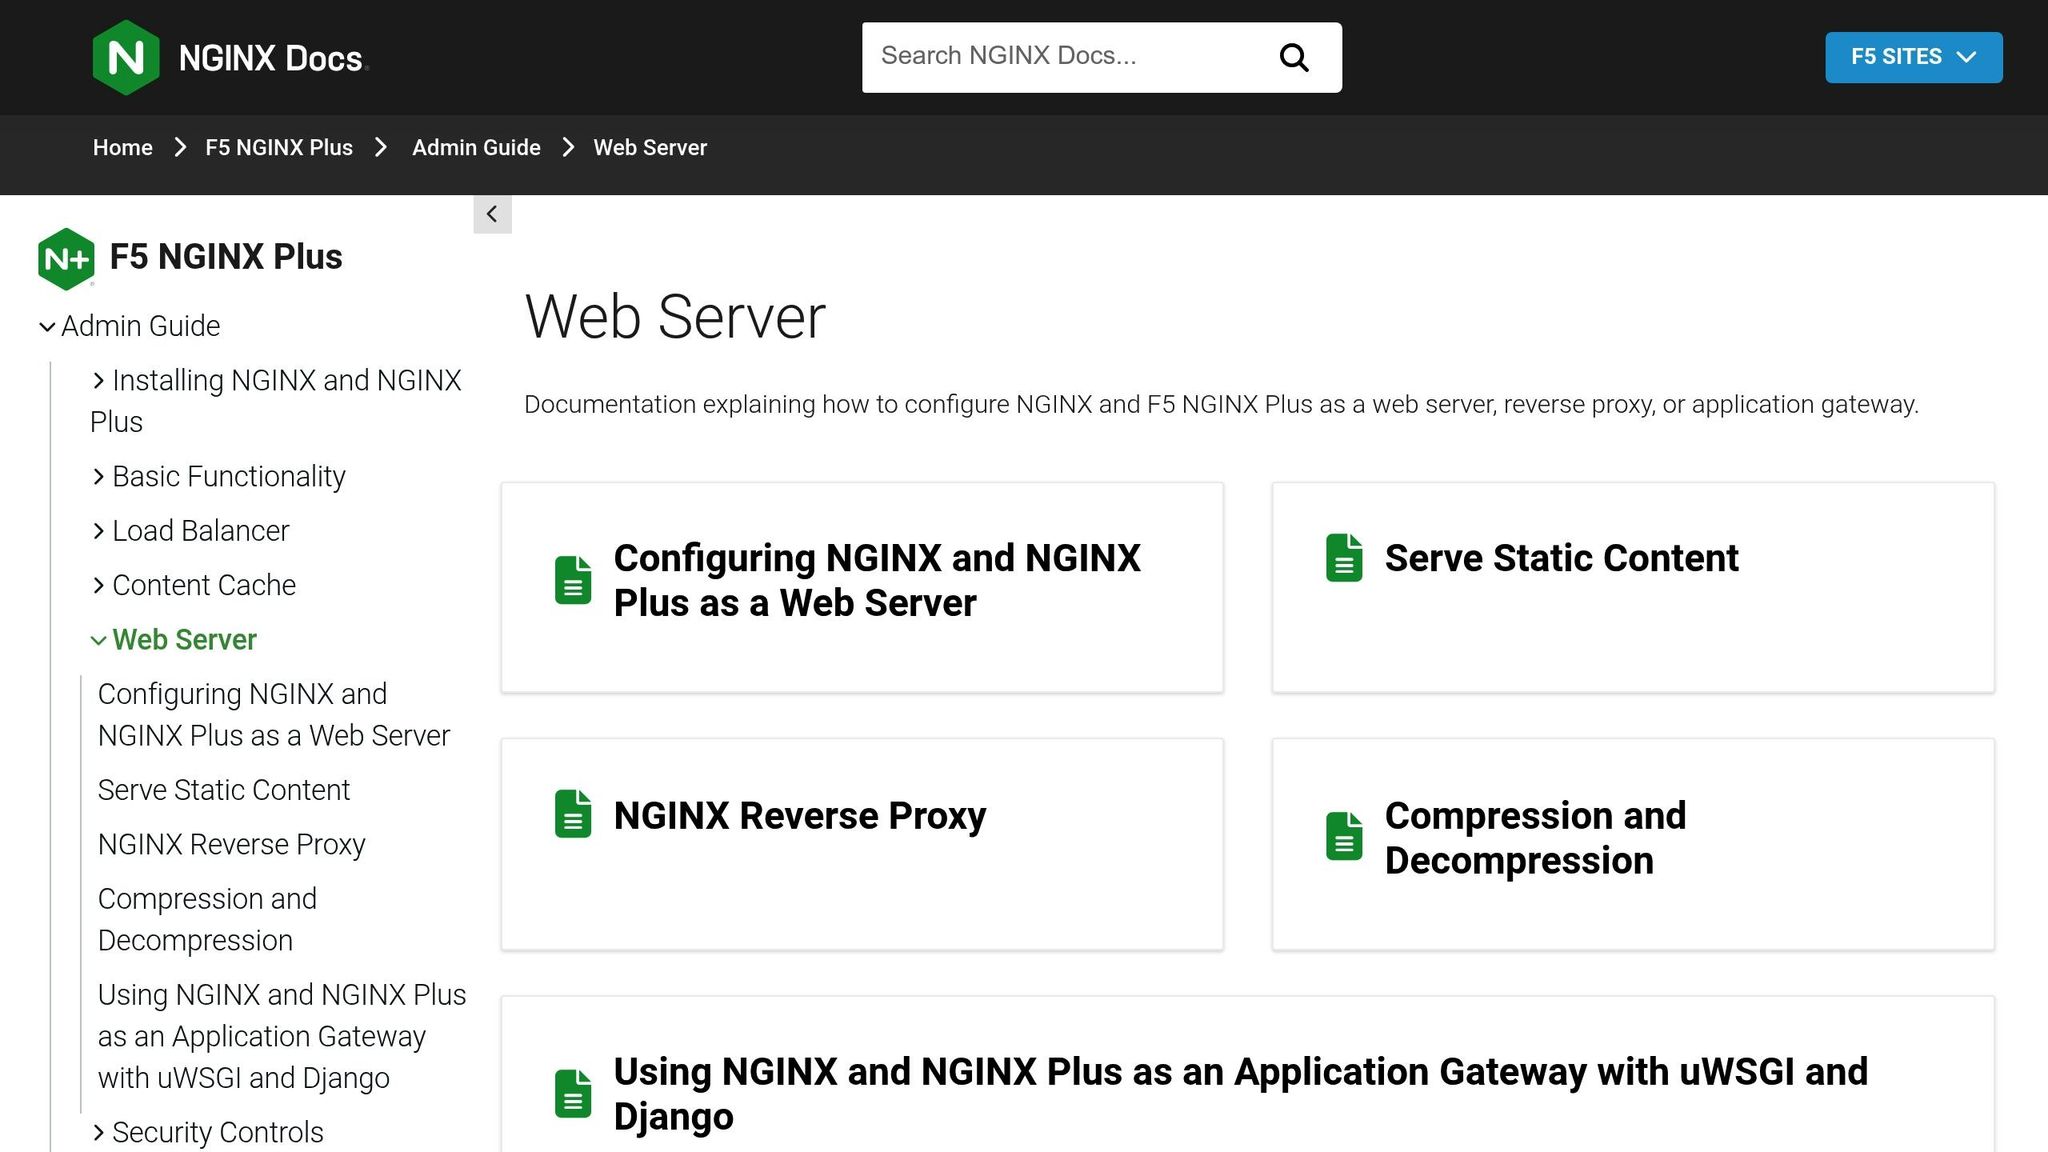Click the N+ NGINX Plus logo
The image size is (2048, 1152).
[66, 259]
